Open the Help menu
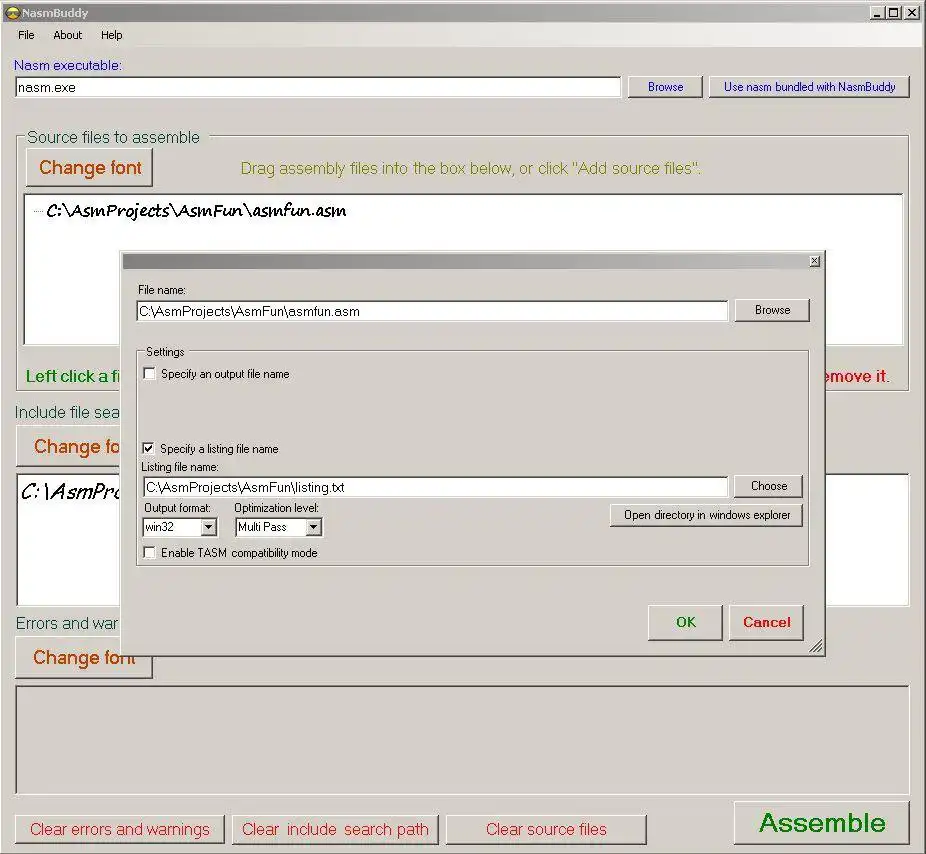926x854 pixels. point(112,35)
